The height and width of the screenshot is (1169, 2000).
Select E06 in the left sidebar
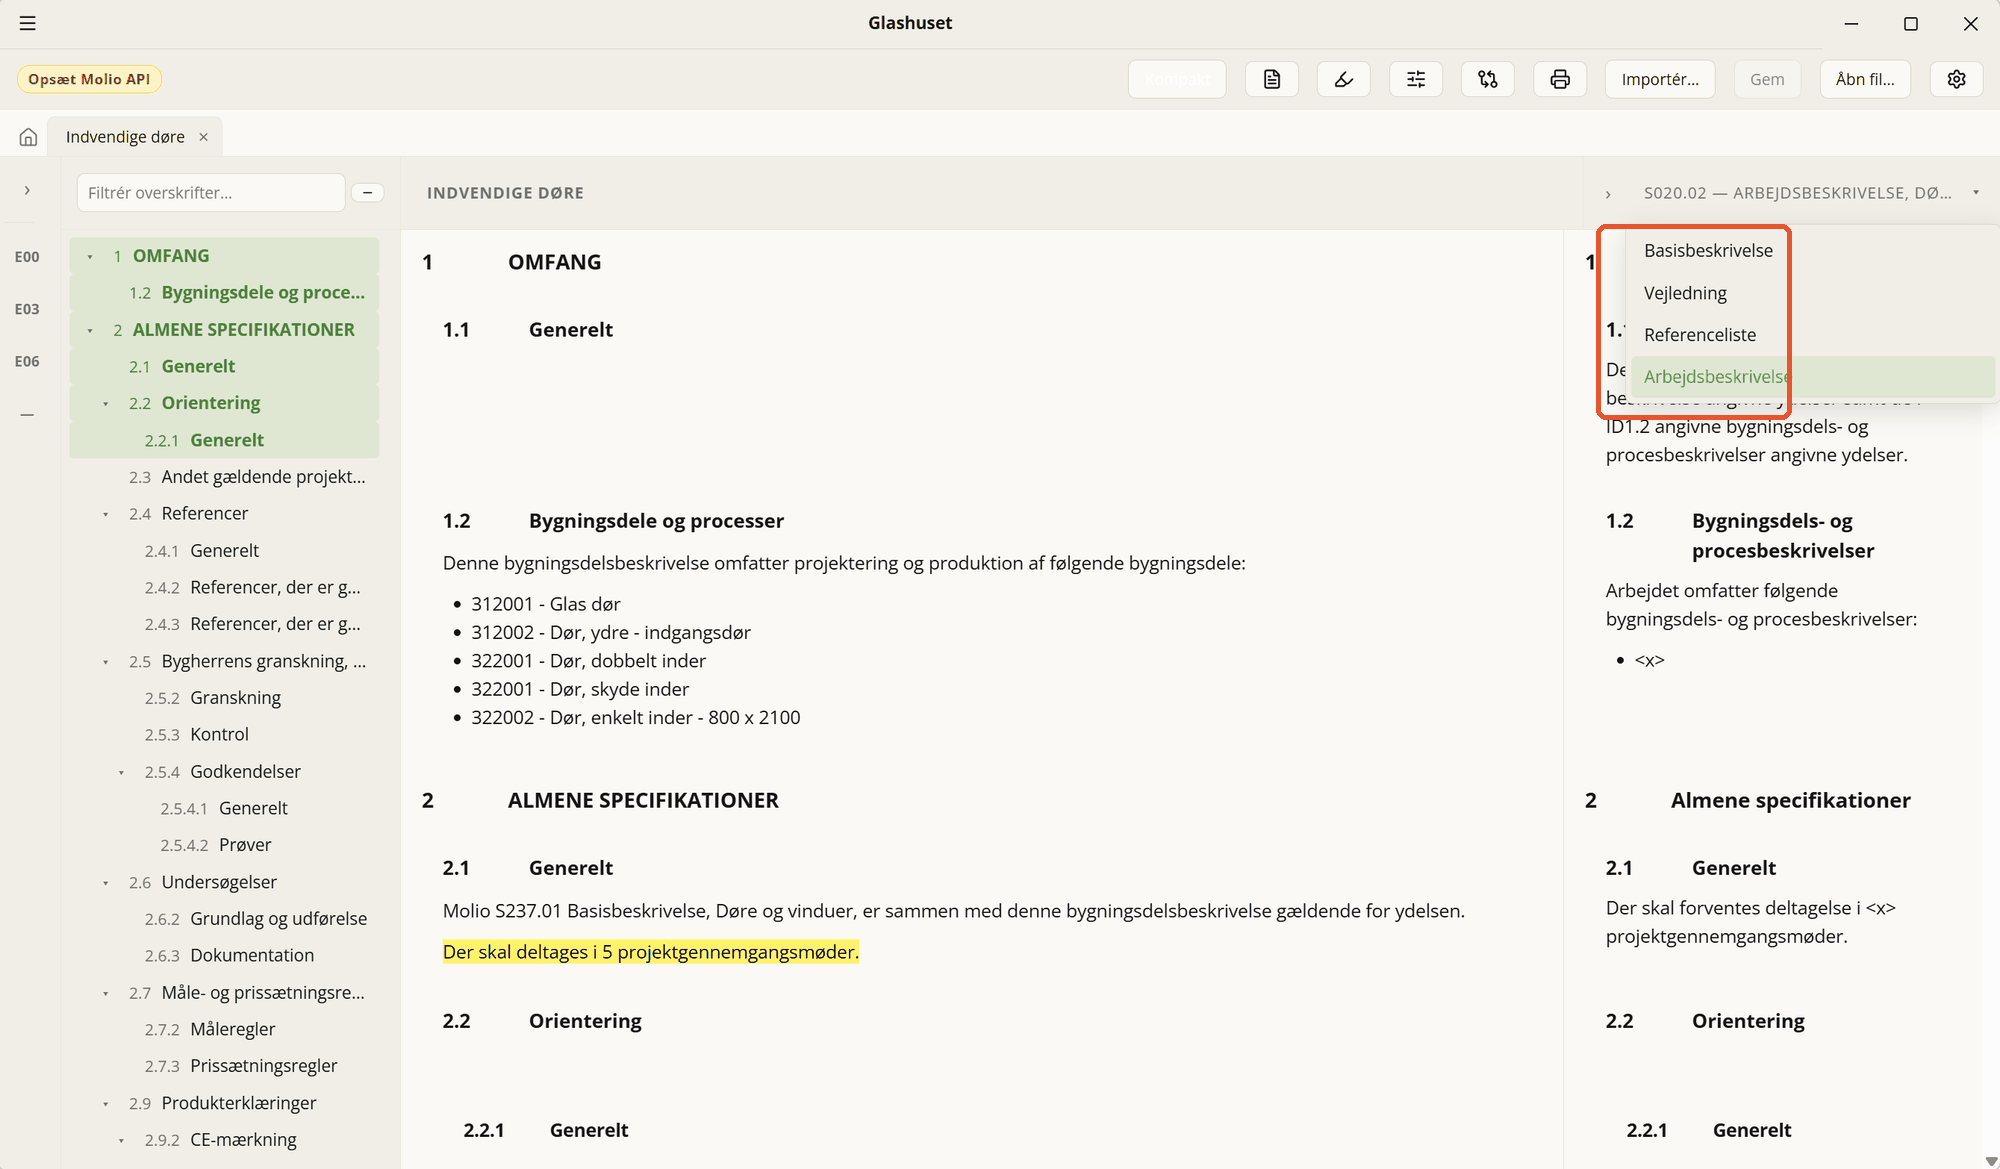[27, 361]
